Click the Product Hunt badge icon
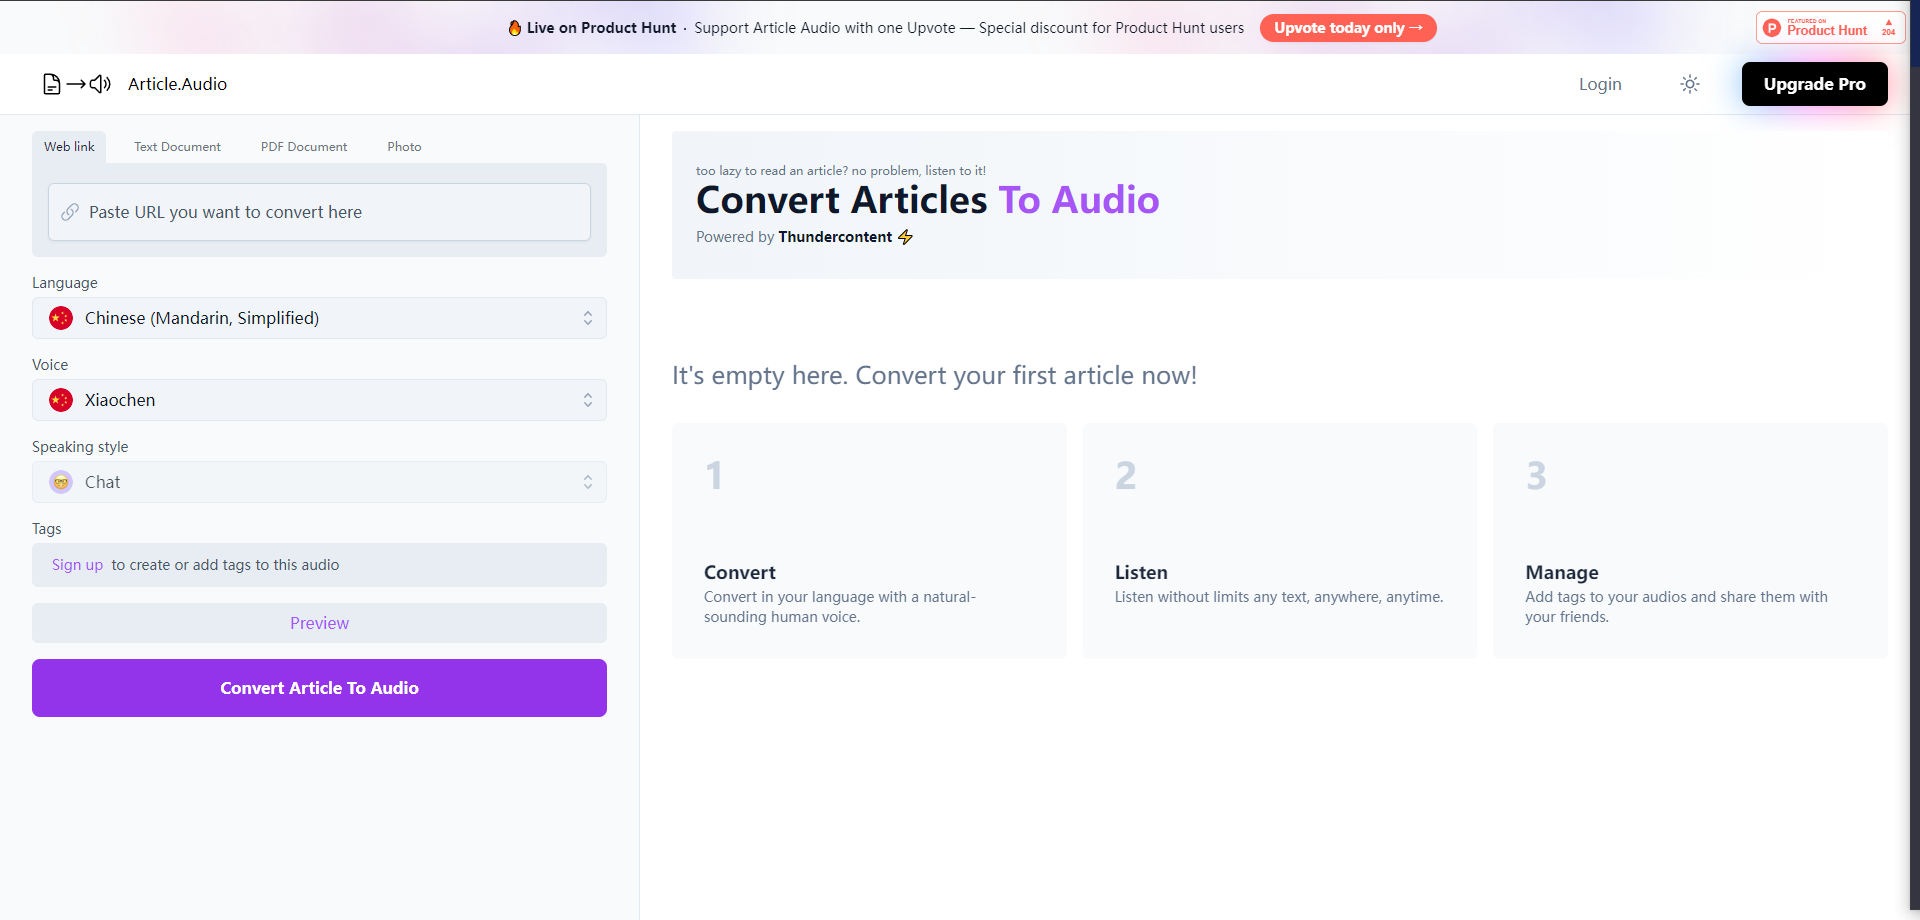This screenshot has width=1920, height=920. [x=1771, y=27]
